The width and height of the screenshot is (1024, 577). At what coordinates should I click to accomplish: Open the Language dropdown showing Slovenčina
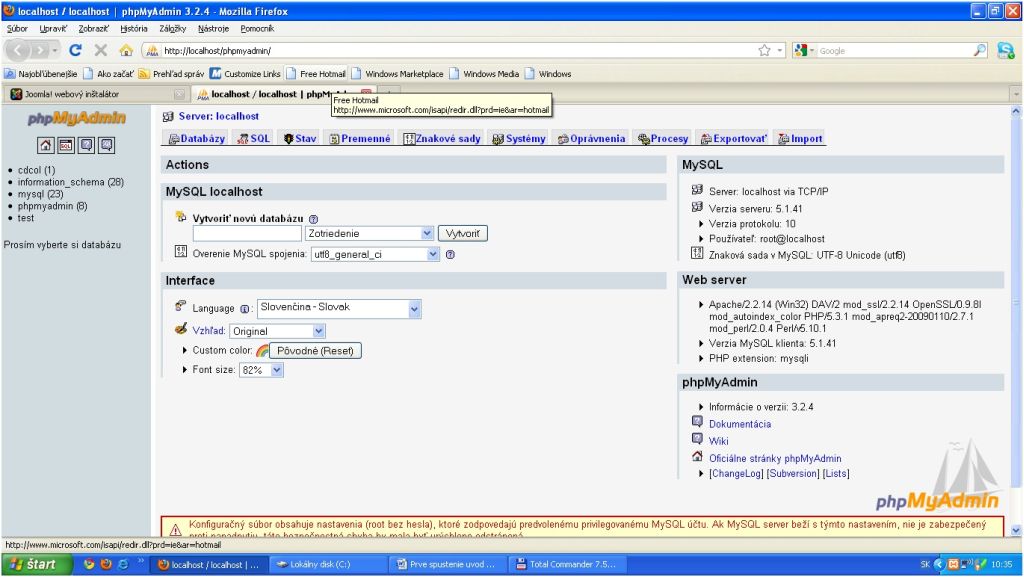339,308
